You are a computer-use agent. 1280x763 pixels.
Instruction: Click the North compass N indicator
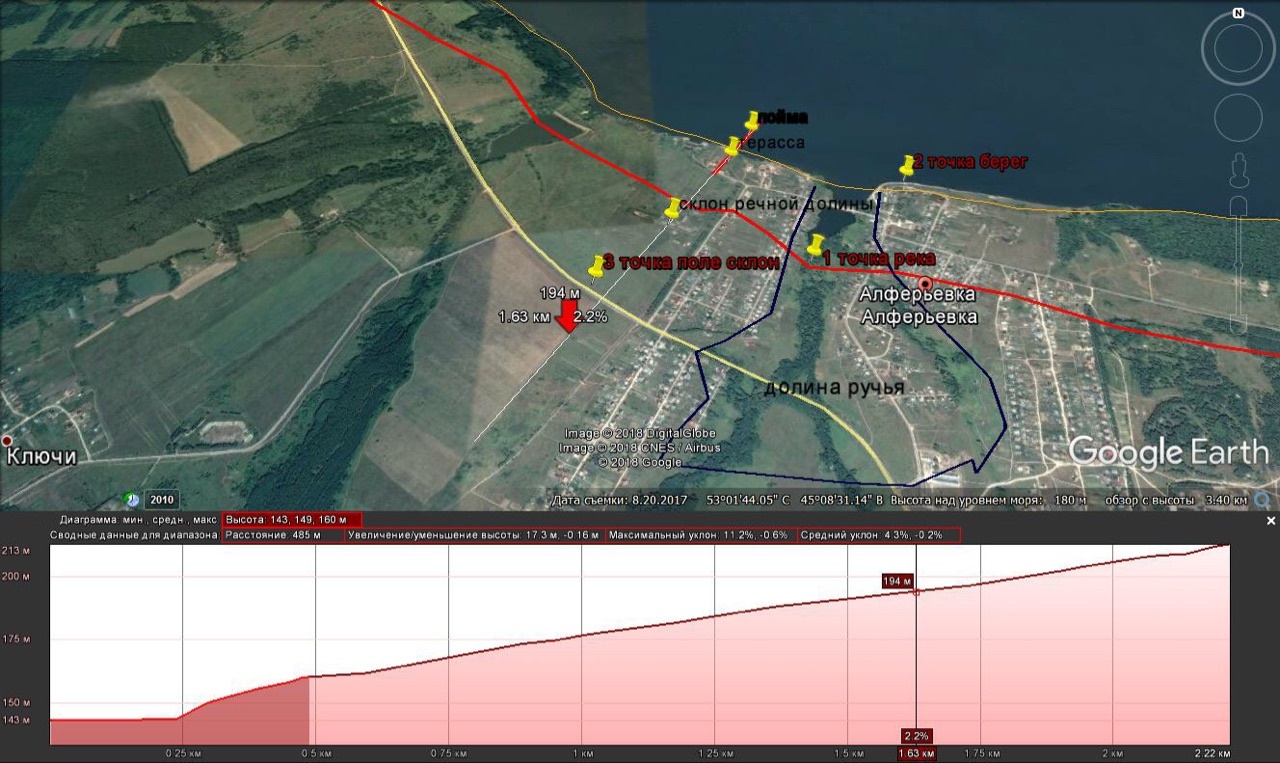[x=1238, y=14]
